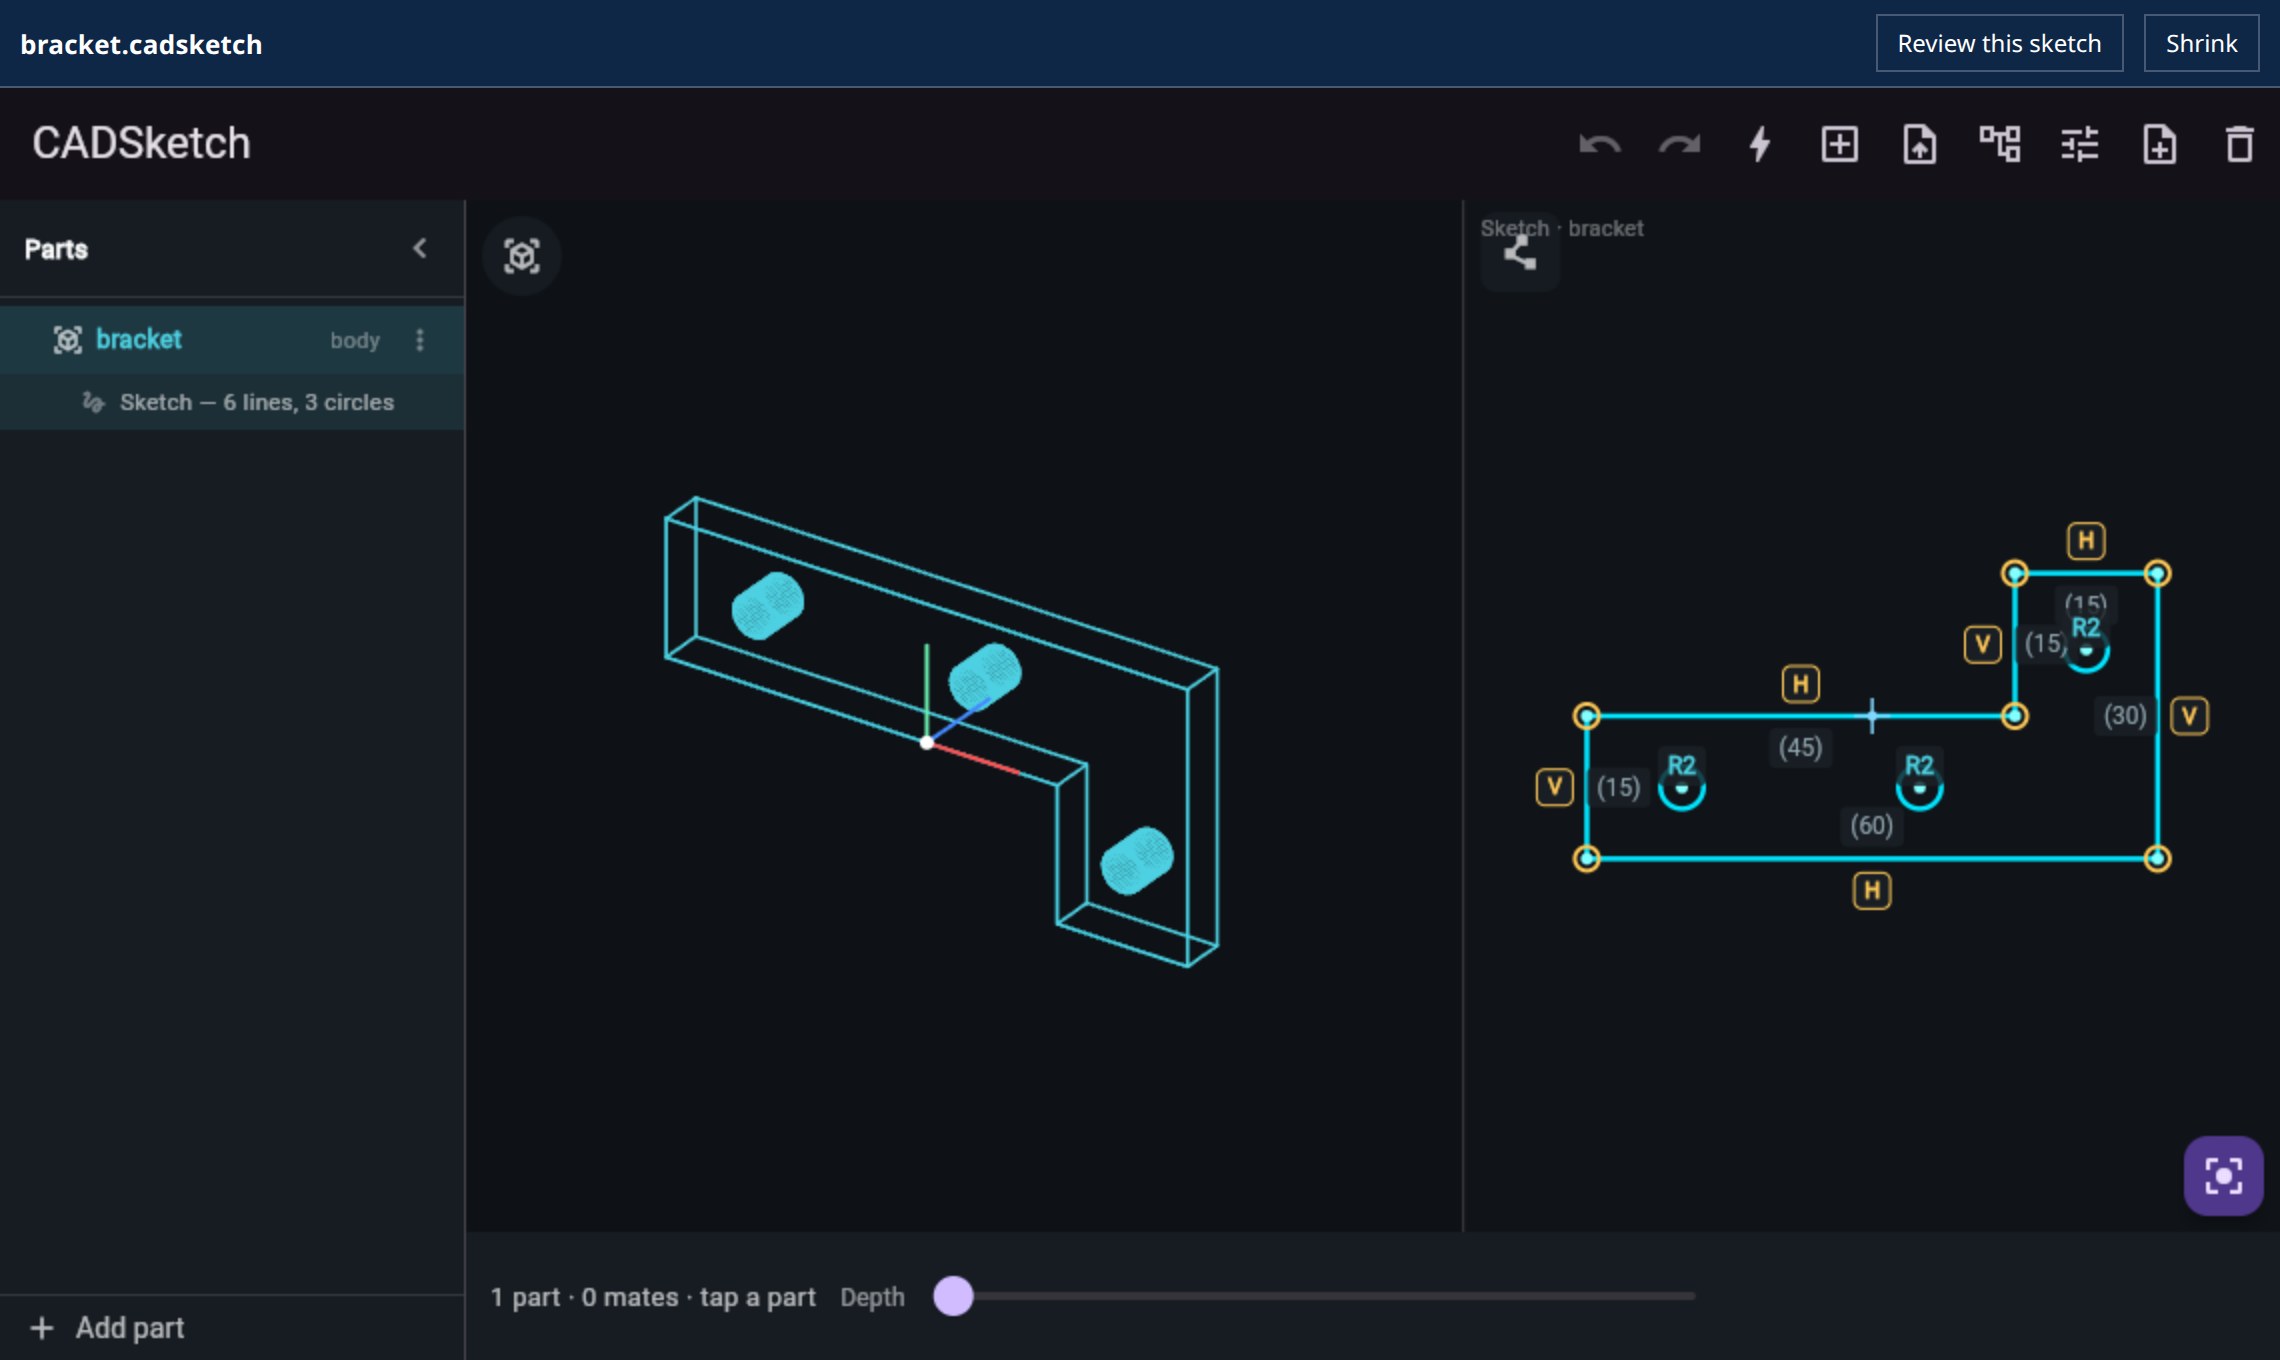Click the trash delete icon
This screenshot has height=1360, width=2280.
click(x=2240, y=145)
